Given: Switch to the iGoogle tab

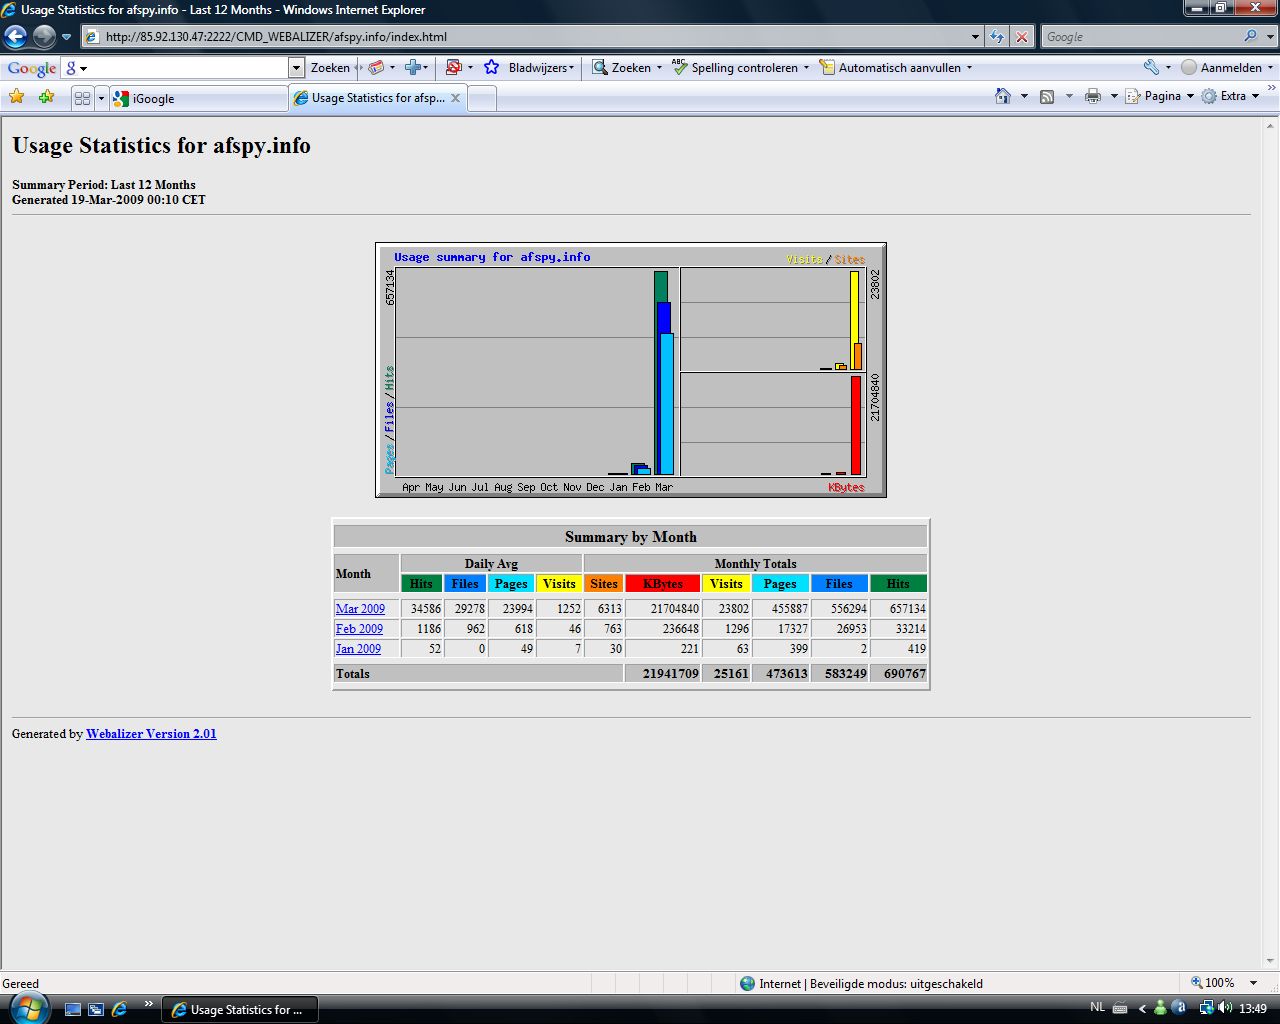Looking at the screenshot, I should pyautogui.click(x=198, y=98).
